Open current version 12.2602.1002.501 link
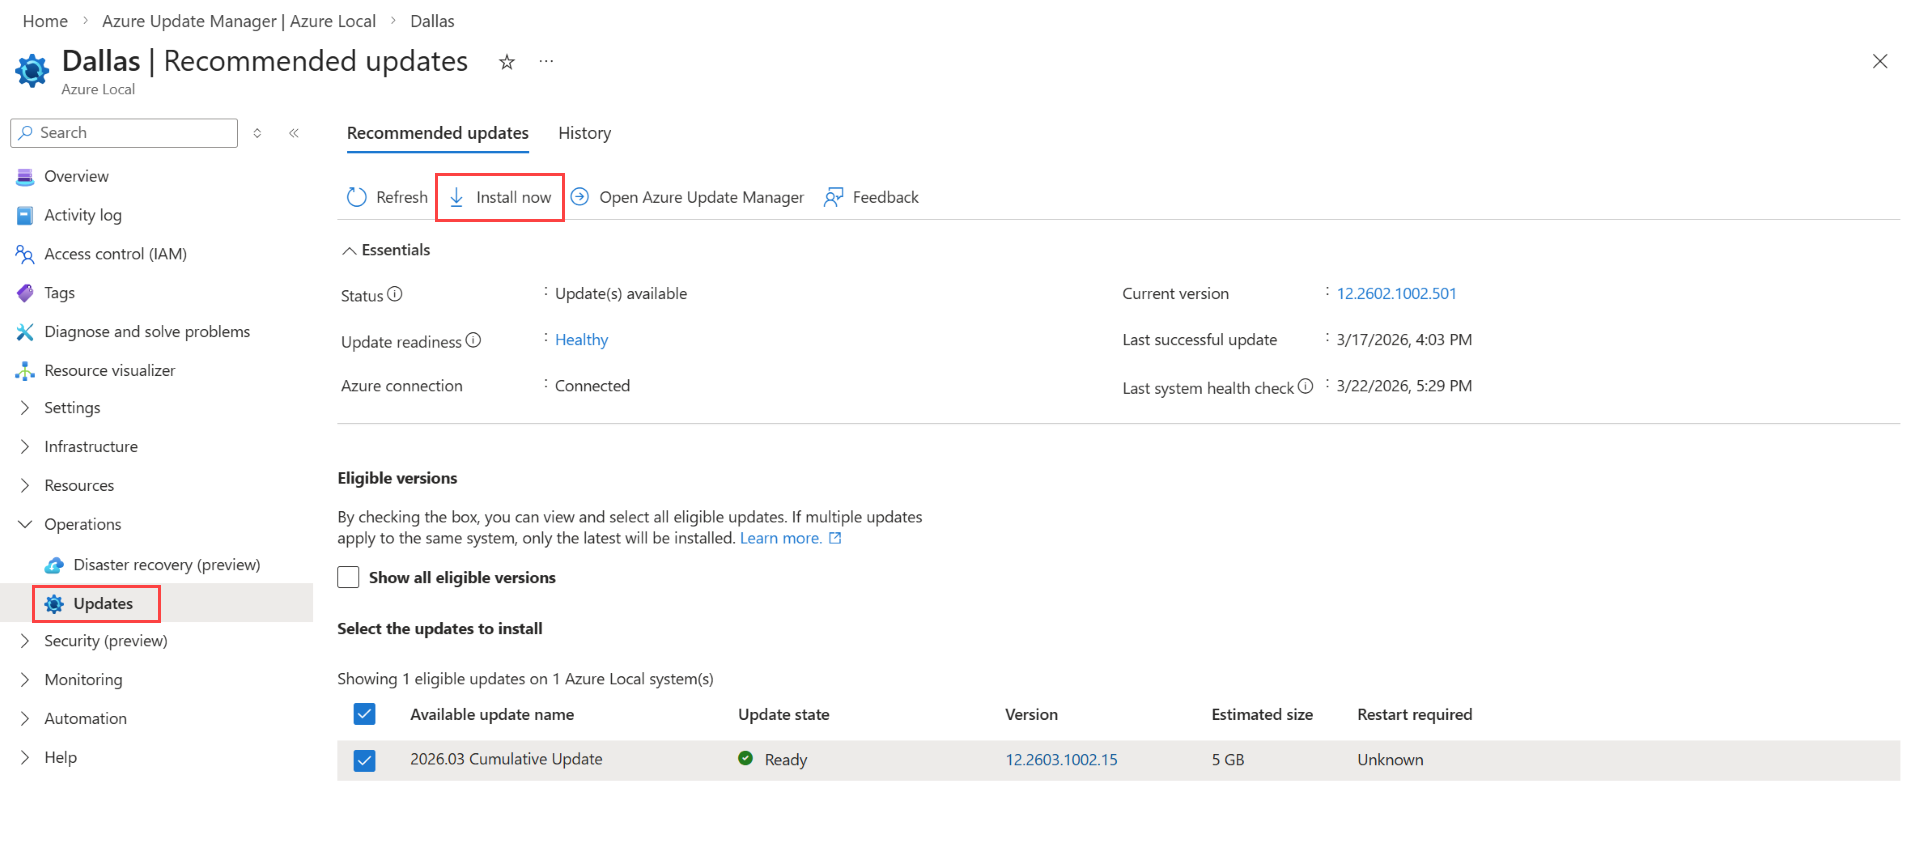Screen dimensions: 1920x863 pyautogui.click(x=1396, y=294)
